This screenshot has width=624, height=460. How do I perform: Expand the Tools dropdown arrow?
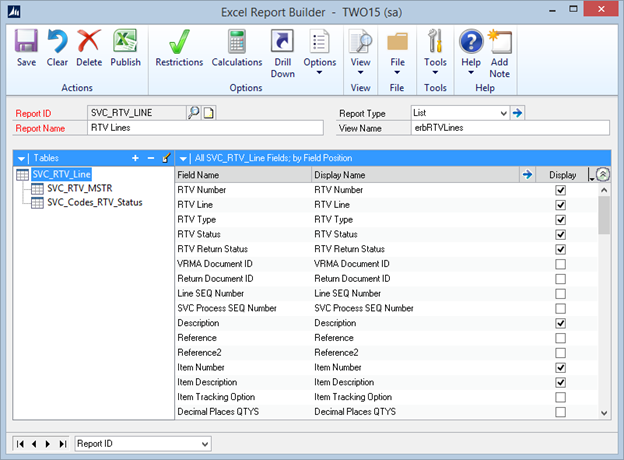pos(435,72)
